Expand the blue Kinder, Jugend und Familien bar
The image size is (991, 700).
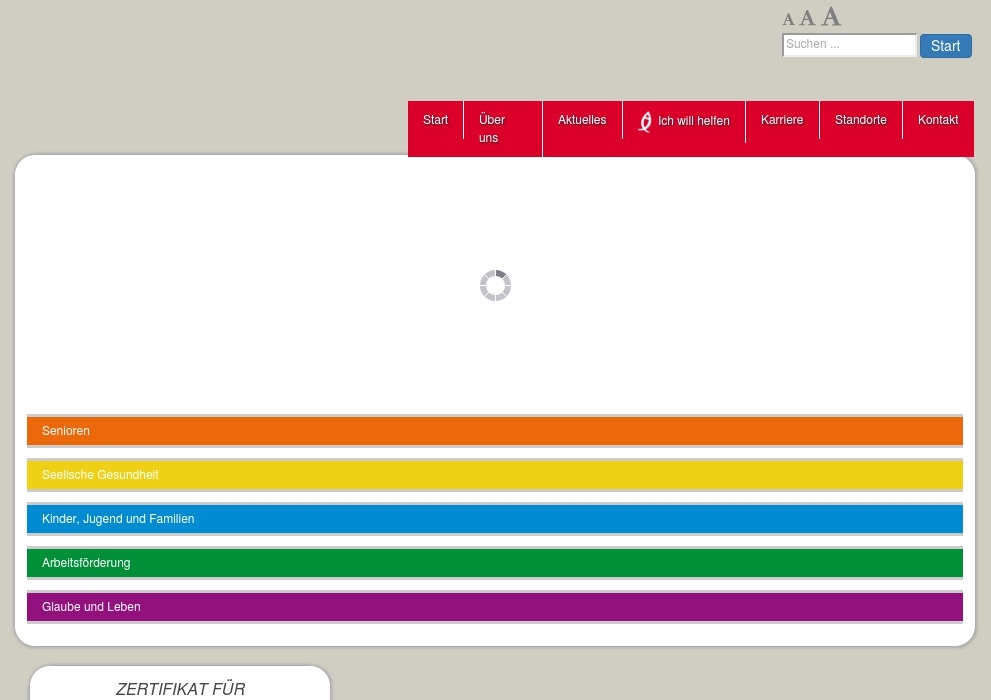click(494, 519)
